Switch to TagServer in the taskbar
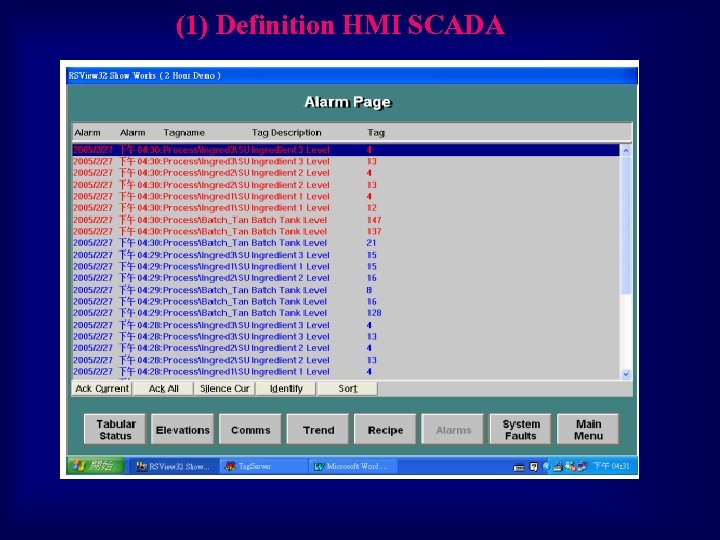The width and height of the screenshot is (720, 540). (263, 467)
